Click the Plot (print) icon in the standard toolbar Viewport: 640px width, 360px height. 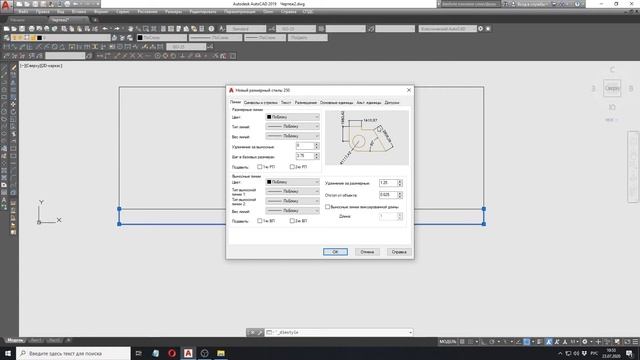(31, 29)
